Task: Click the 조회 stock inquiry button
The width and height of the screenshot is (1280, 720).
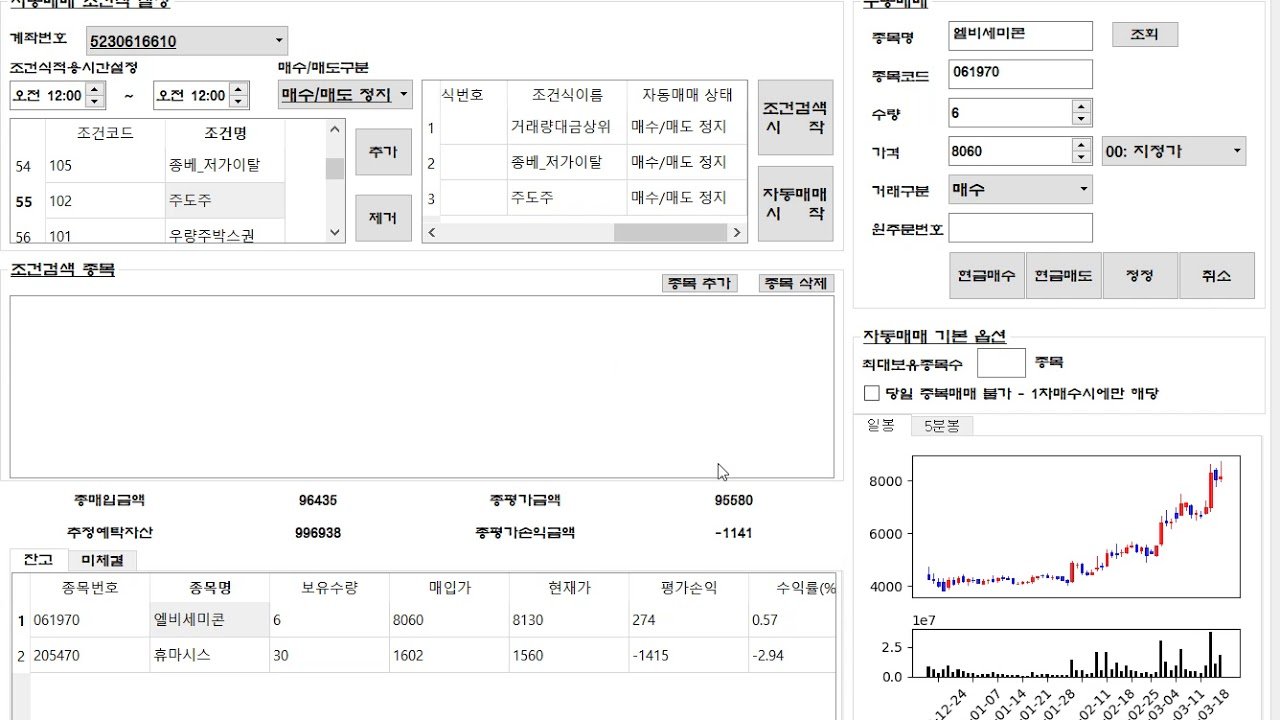Action: pos(1144,33)
